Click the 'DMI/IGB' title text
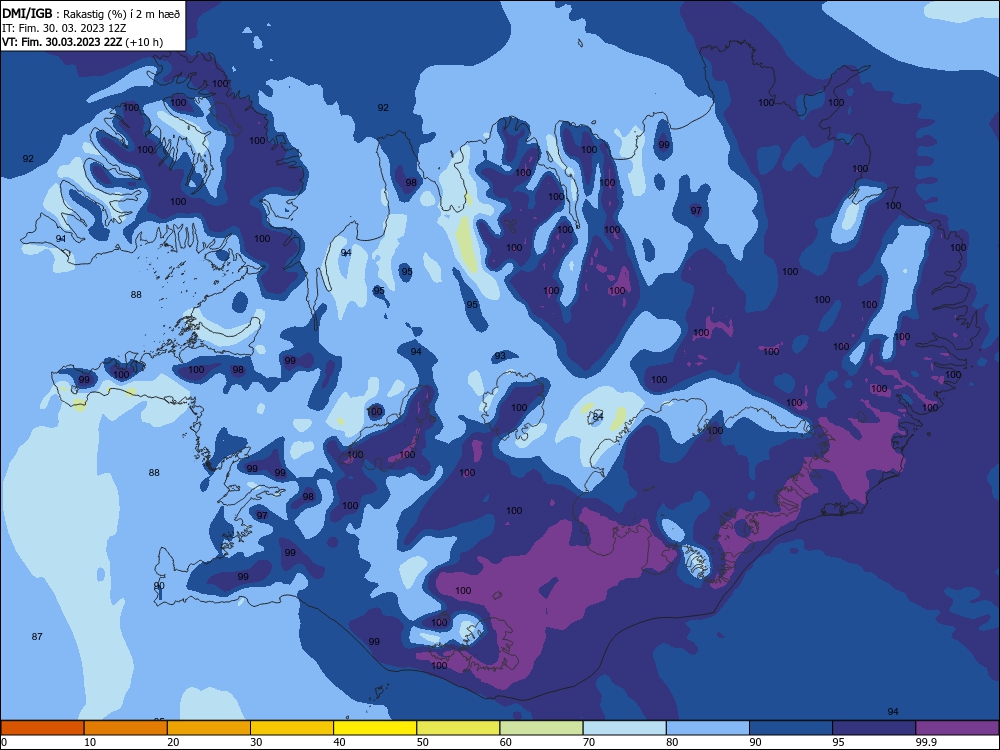The image size is (1000, 750). point(27,13)
